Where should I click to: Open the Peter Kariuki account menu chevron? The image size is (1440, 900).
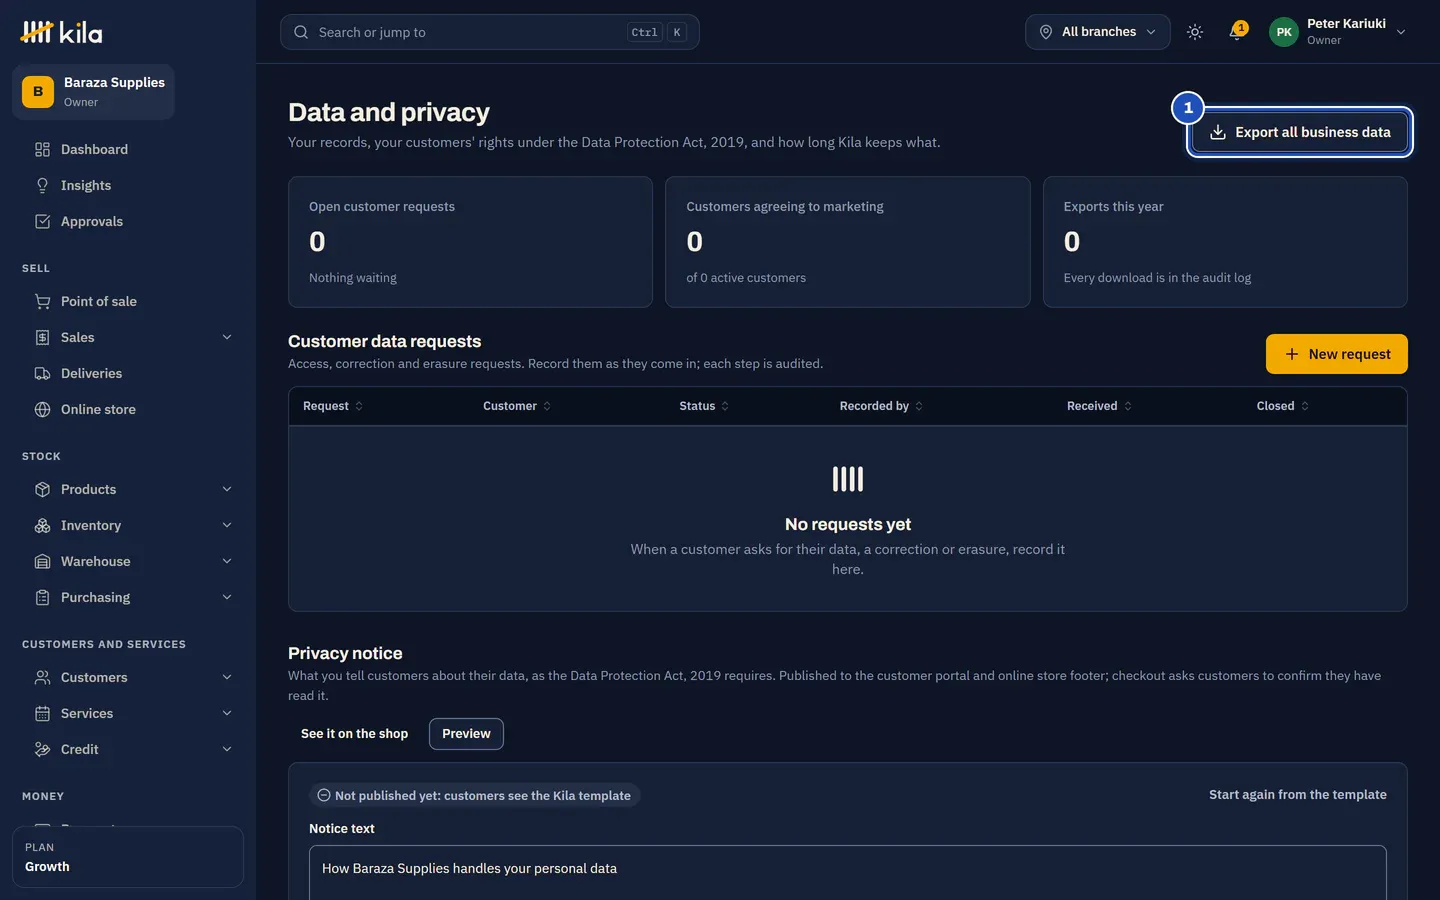[x=1401, y=32]
